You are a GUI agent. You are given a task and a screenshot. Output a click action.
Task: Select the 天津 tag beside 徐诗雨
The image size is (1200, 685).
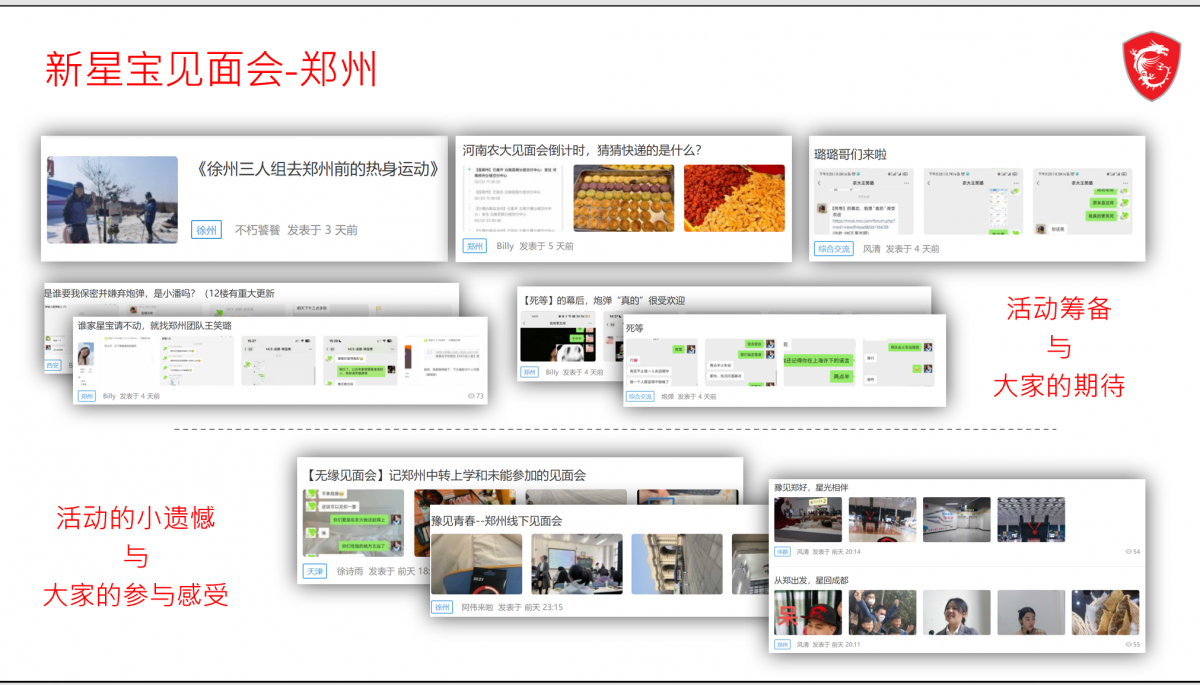point(315,572)
